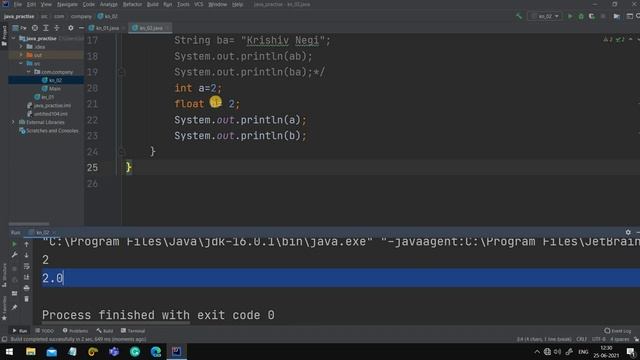Open the Build menu
The height and width of the screenshot is (360, 640).
coord(153,4)
